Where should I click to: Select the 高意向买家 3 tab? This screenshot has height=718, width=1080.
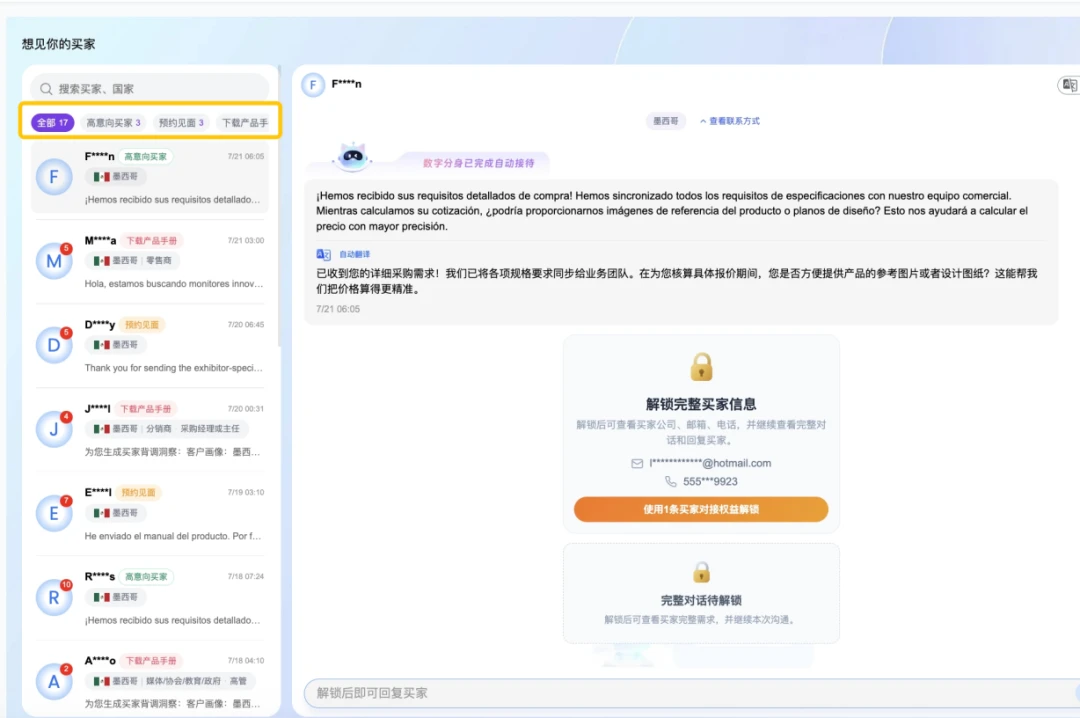(x=113, y=123)
